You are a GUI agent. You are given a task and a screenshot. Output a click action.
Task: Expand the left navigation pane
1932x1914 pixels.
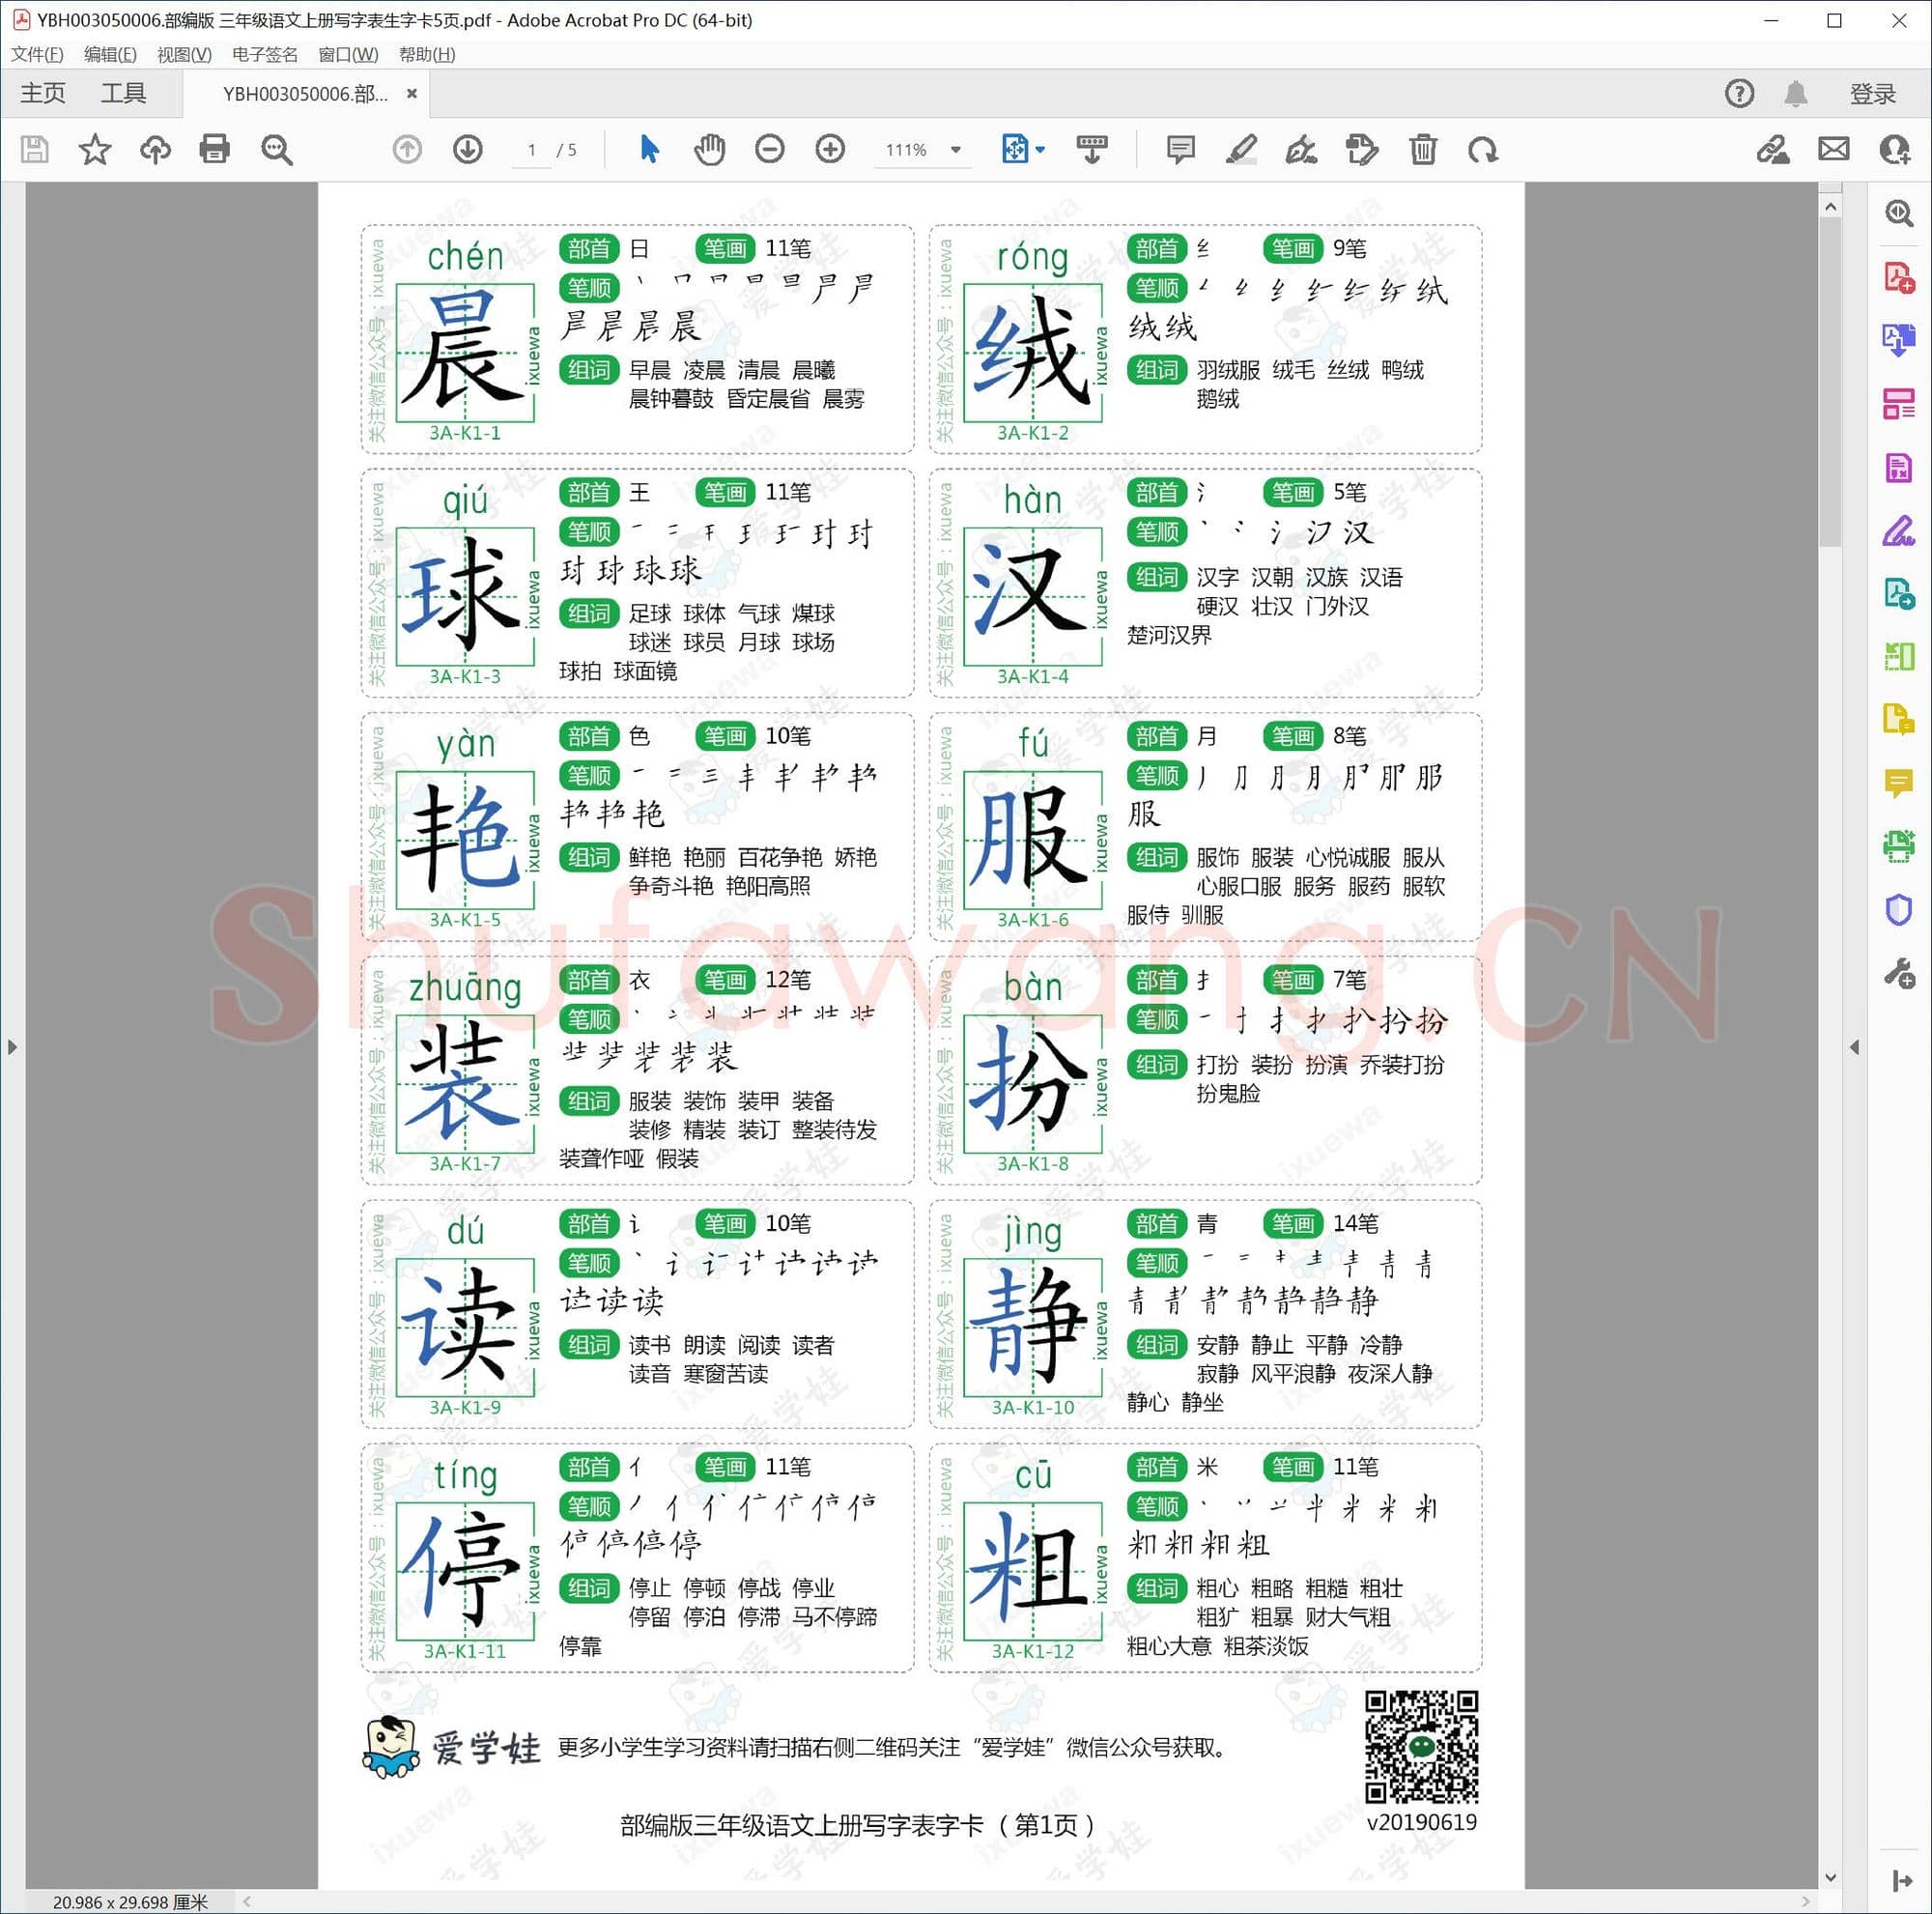click(x=12, y=1046)
